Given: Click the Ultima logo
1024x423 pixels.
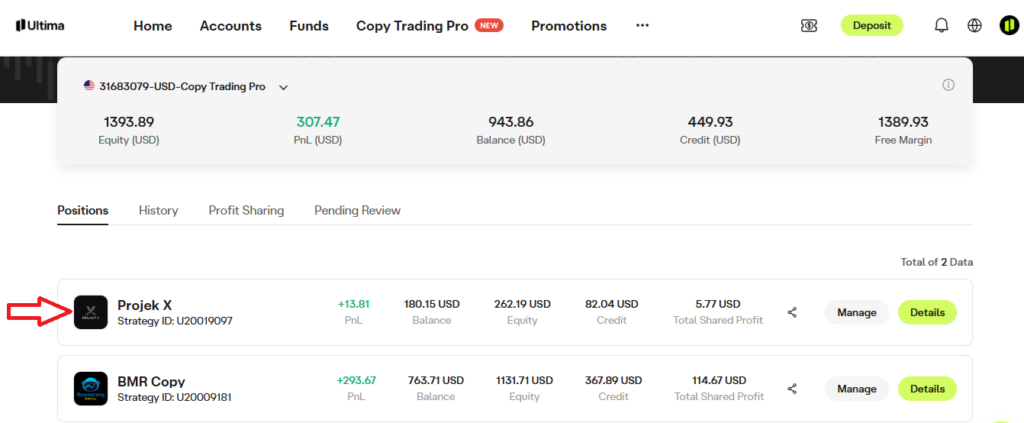Looking at the screenshot, I should (x=39, y=25).
